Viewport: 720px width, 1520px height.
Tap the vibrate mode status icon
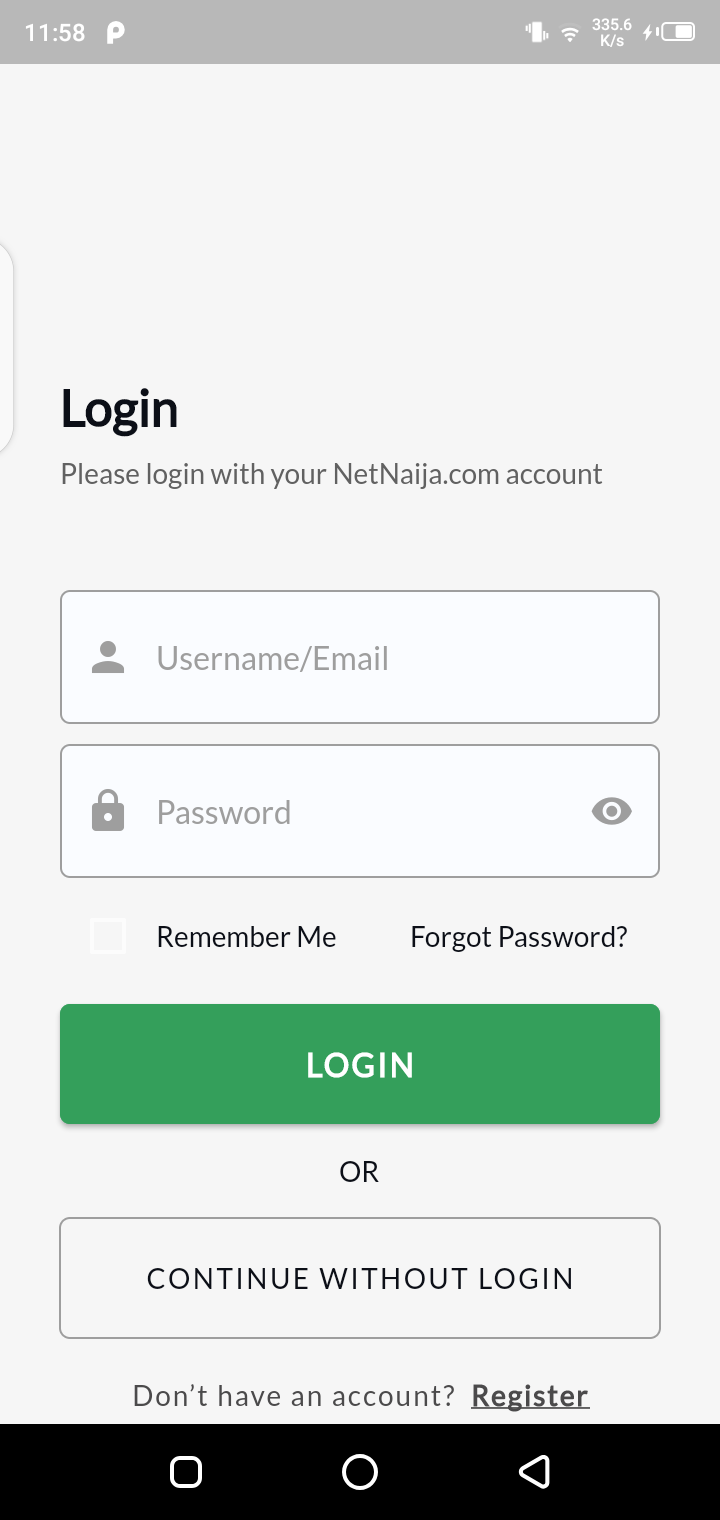point(537,33)
